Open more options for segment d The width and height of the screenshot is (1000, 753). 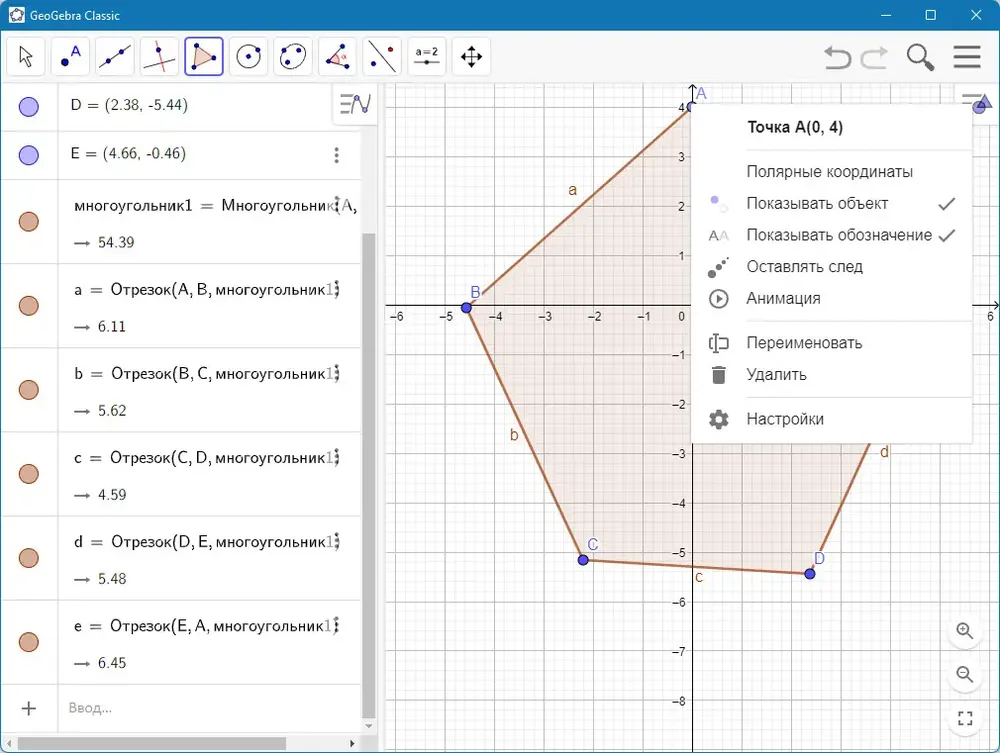tap(337, 542)
